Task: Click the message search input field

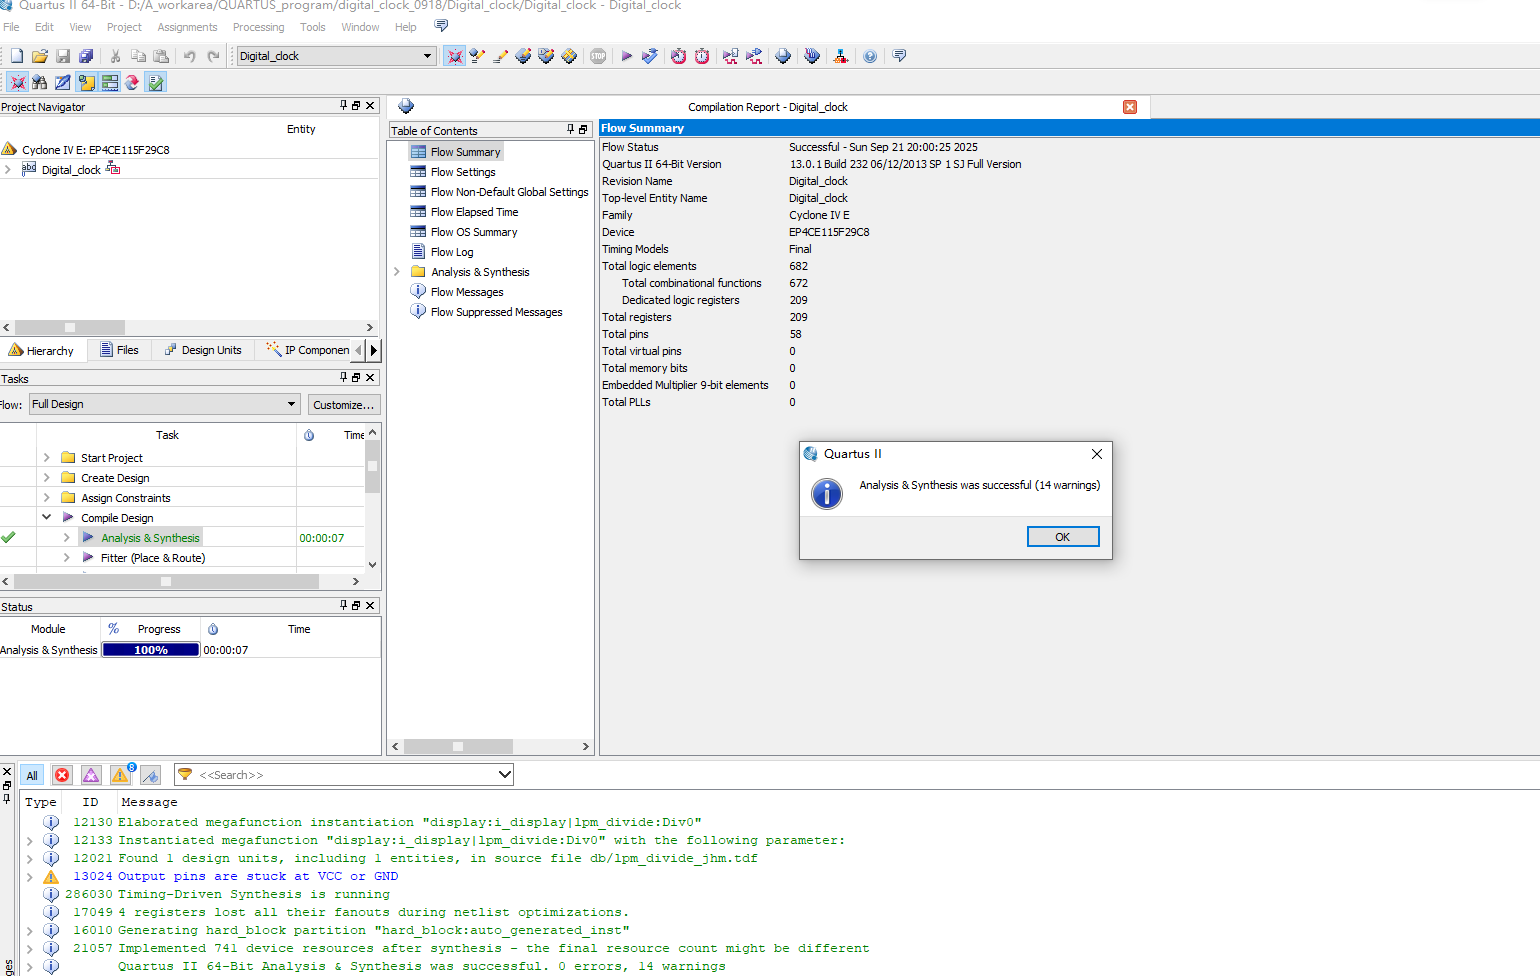Action: pos(345,775)
